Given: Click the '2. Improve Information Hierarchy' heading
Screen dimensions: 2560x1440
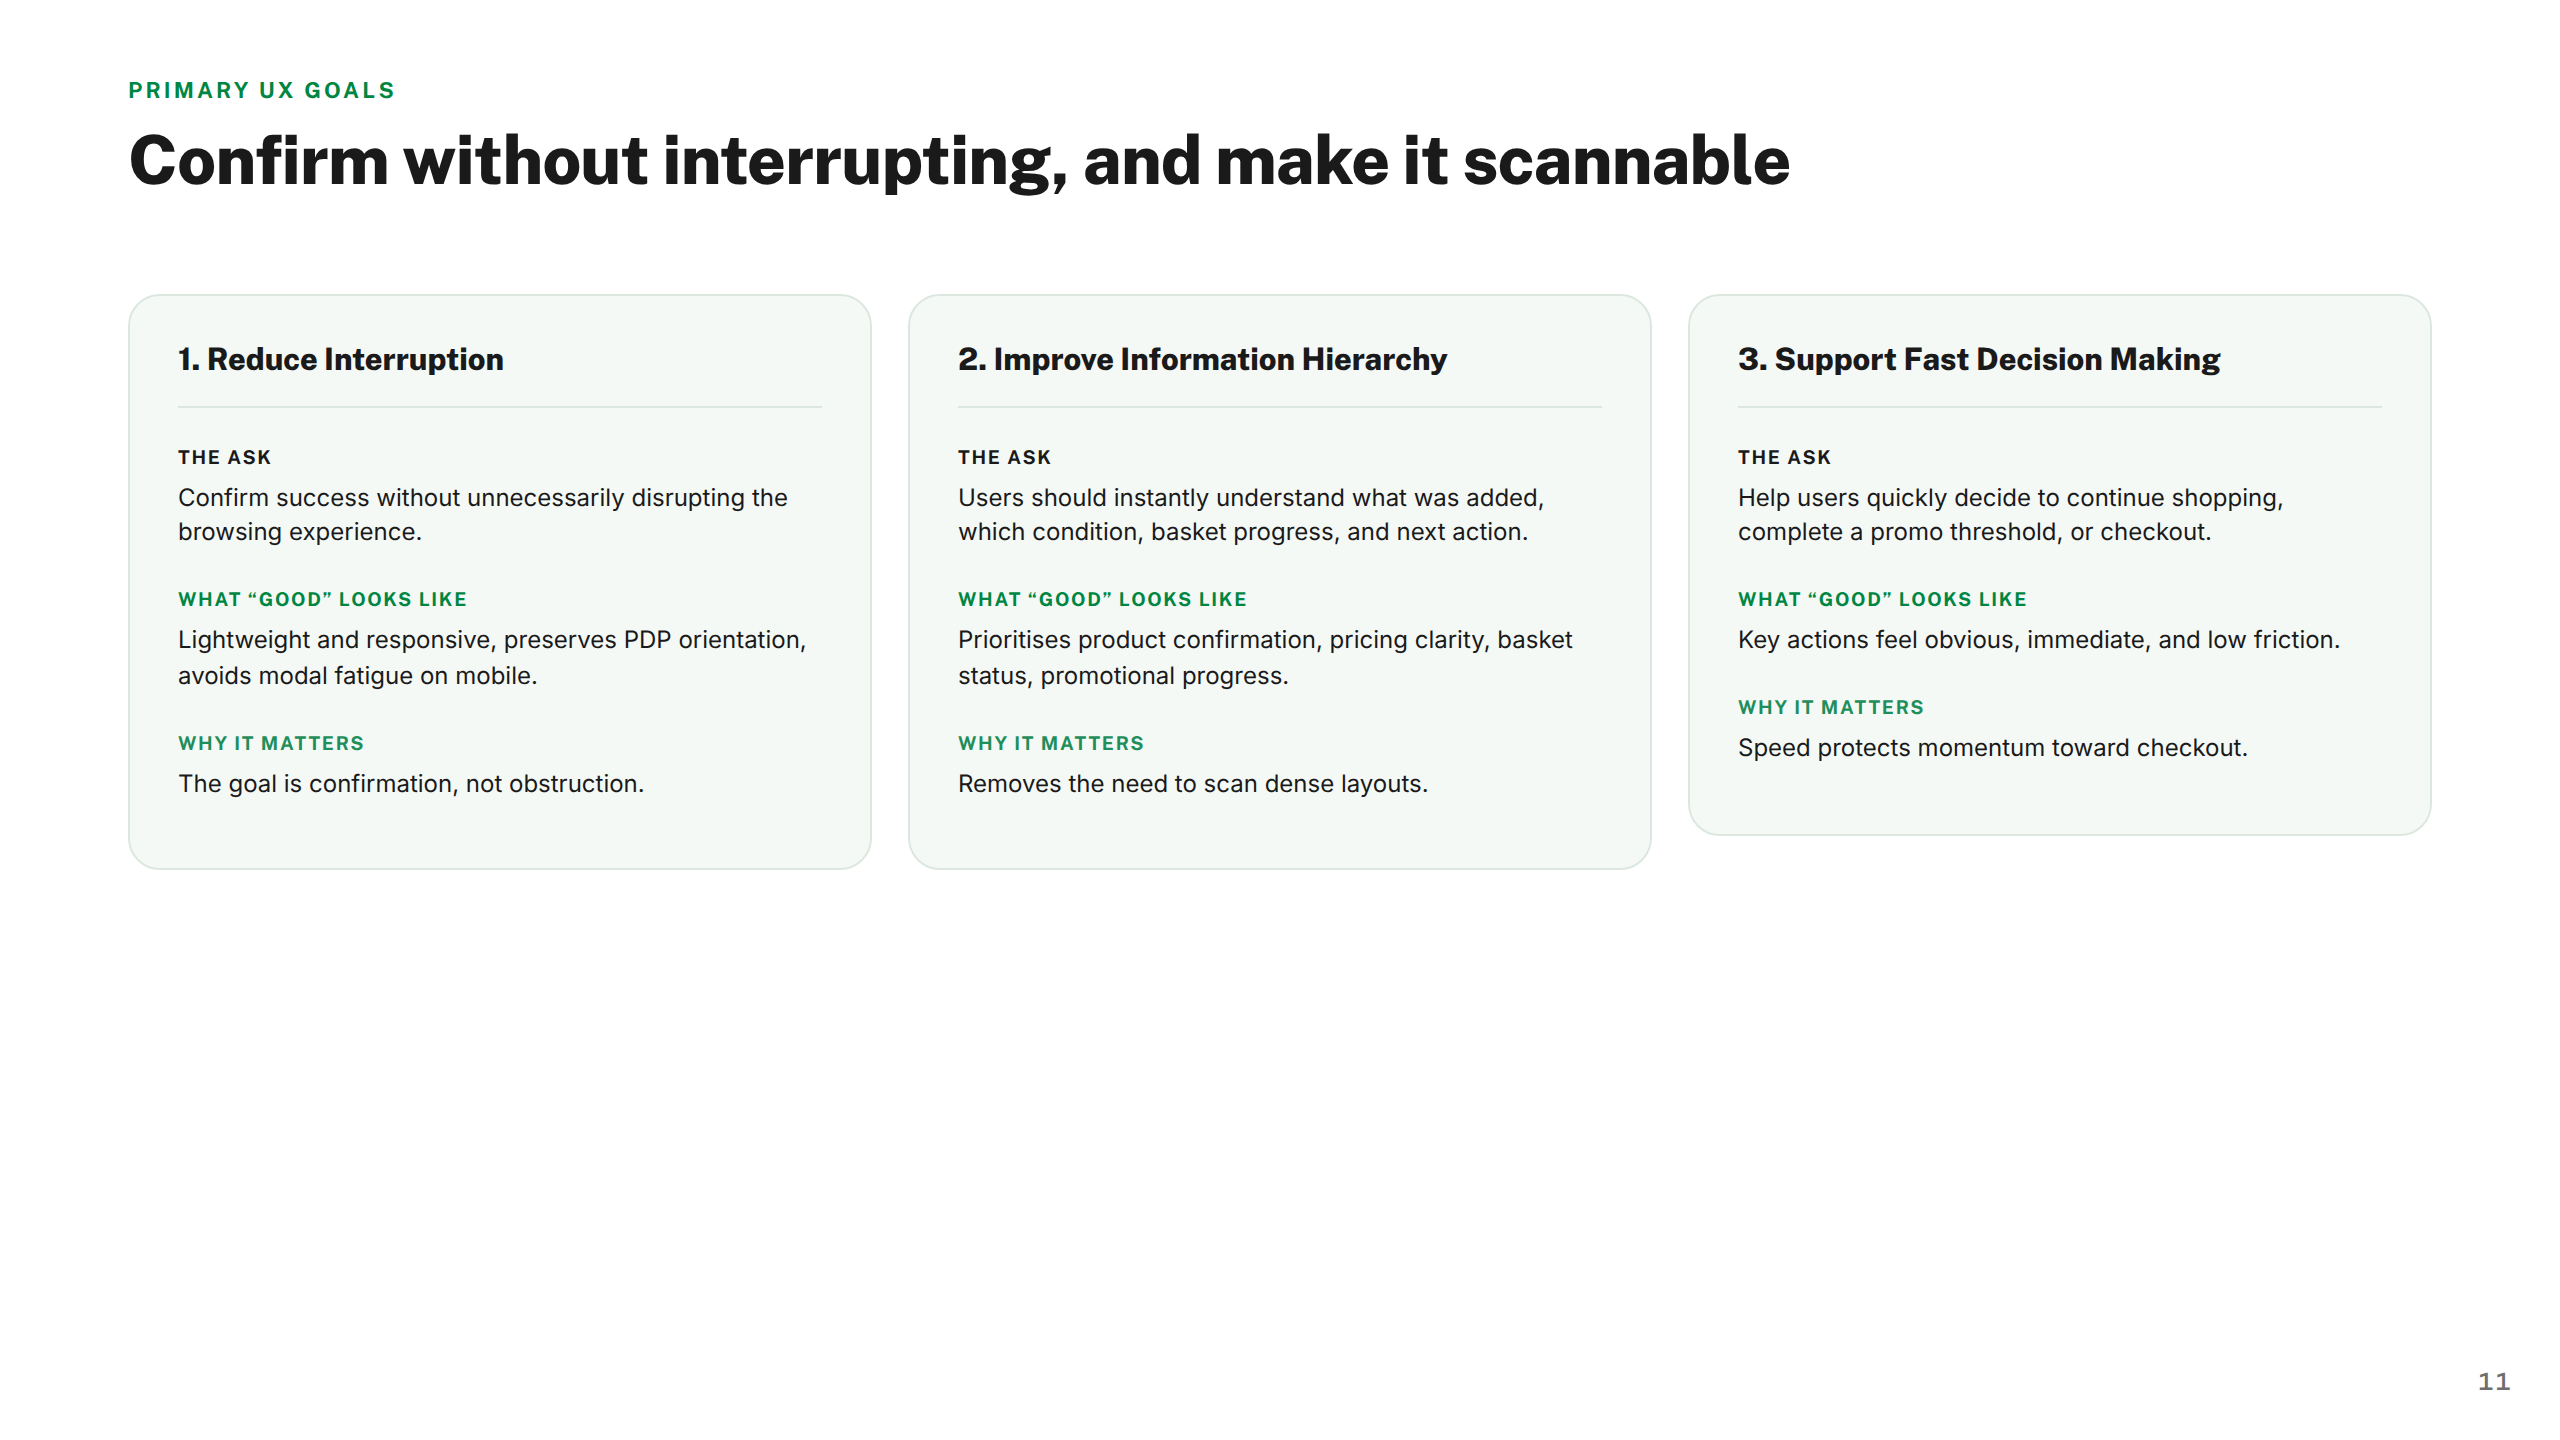Looking at the screenshot, I should tap(1202, 359).
